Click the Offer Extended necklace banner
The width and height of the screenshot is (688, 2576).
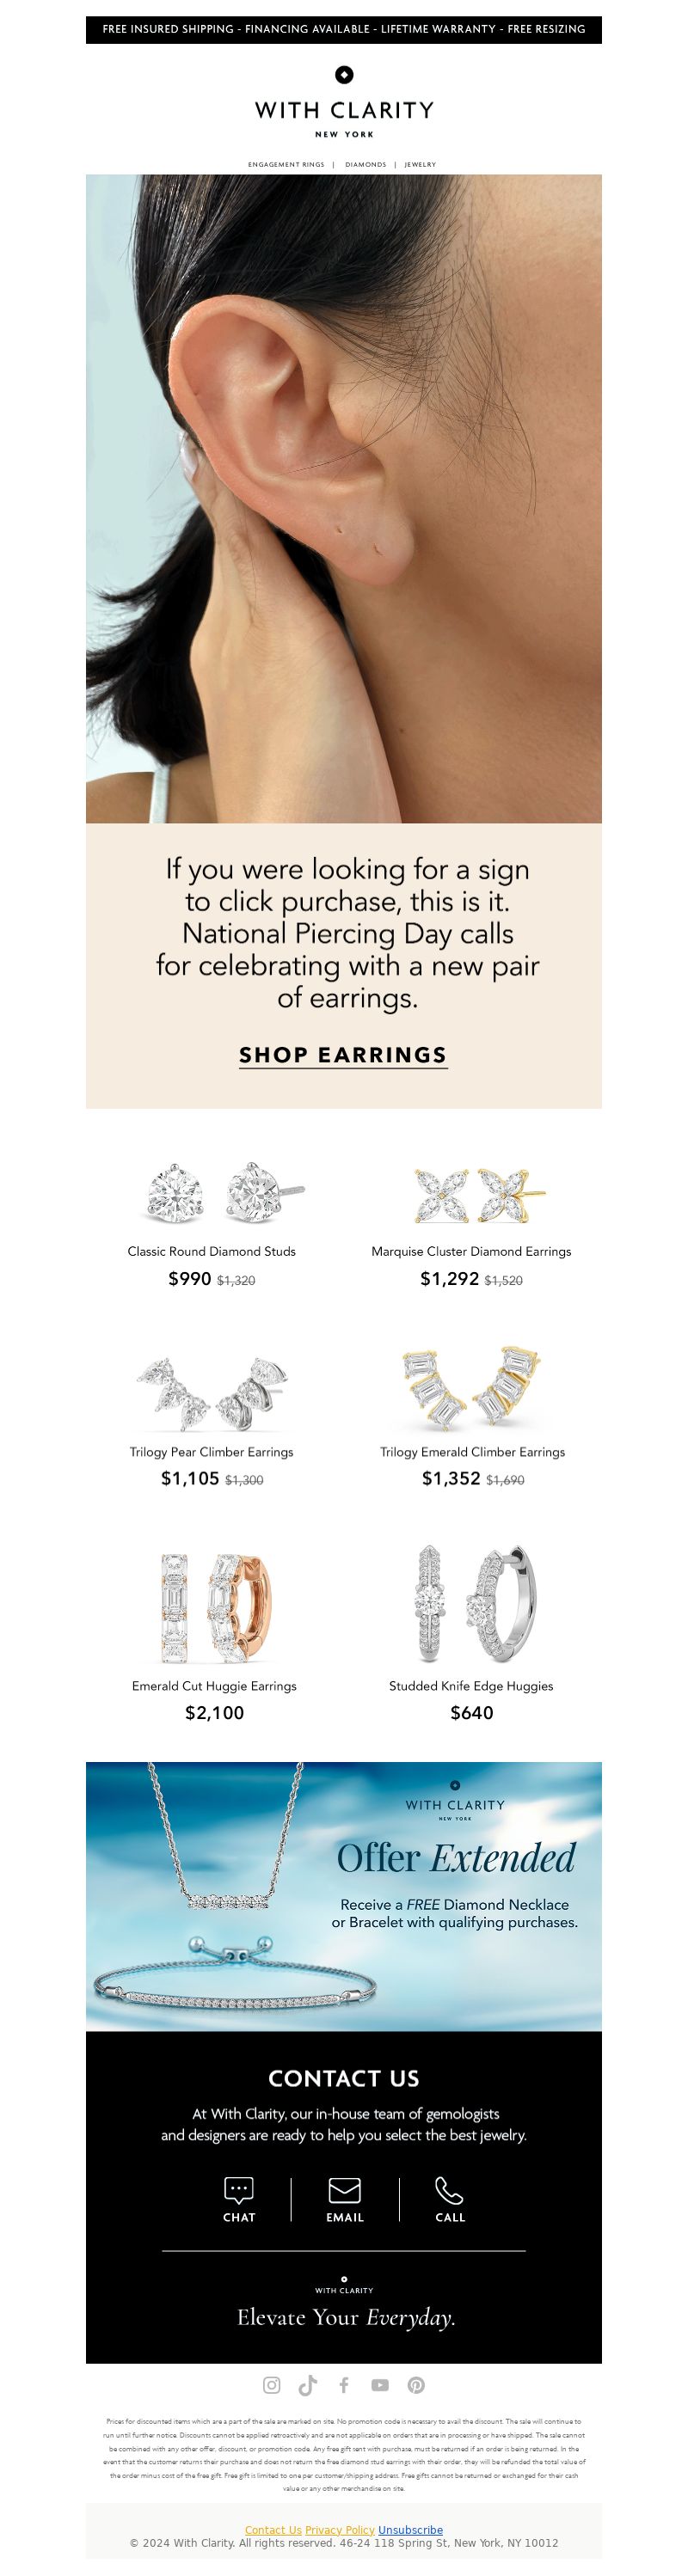pos(344,1896)
